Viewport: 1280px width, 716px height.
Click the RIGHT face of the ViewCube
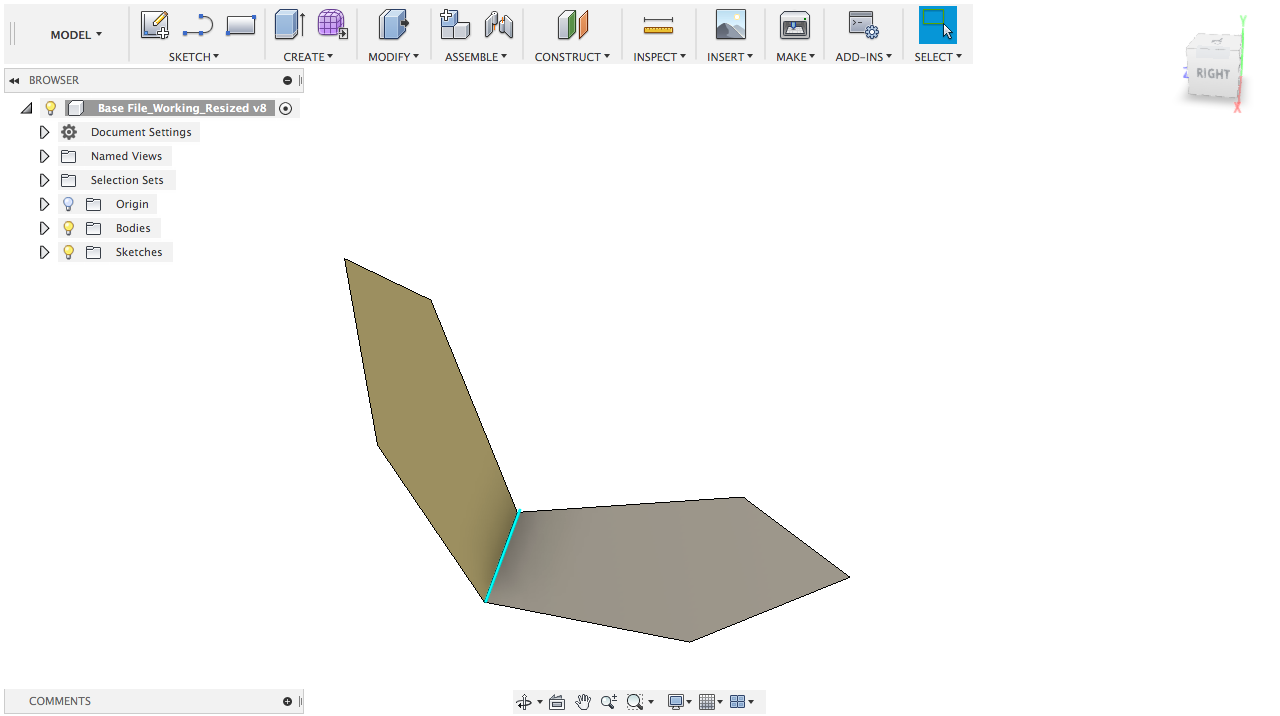(1213, 73)
